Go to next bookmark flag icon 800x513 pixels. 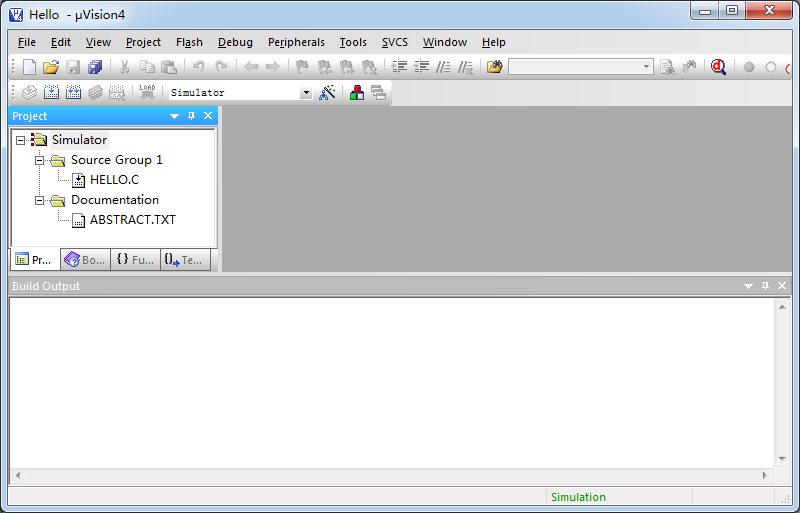[x=347, y=67]
